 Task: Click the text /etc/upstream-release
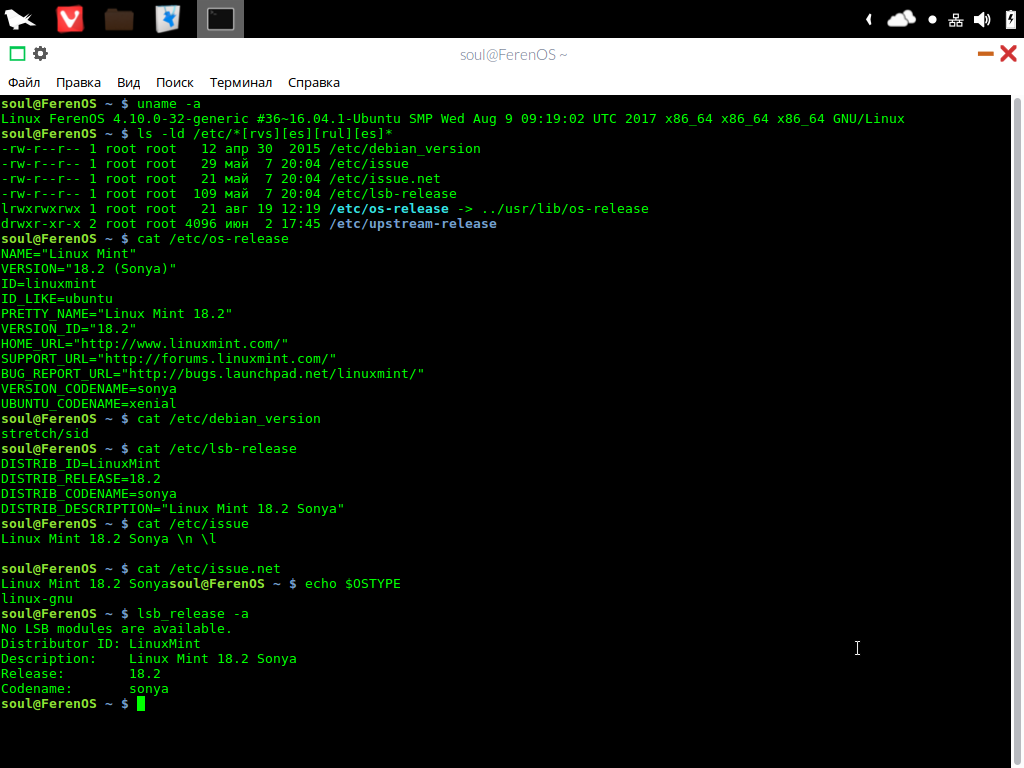pos(413,224)
